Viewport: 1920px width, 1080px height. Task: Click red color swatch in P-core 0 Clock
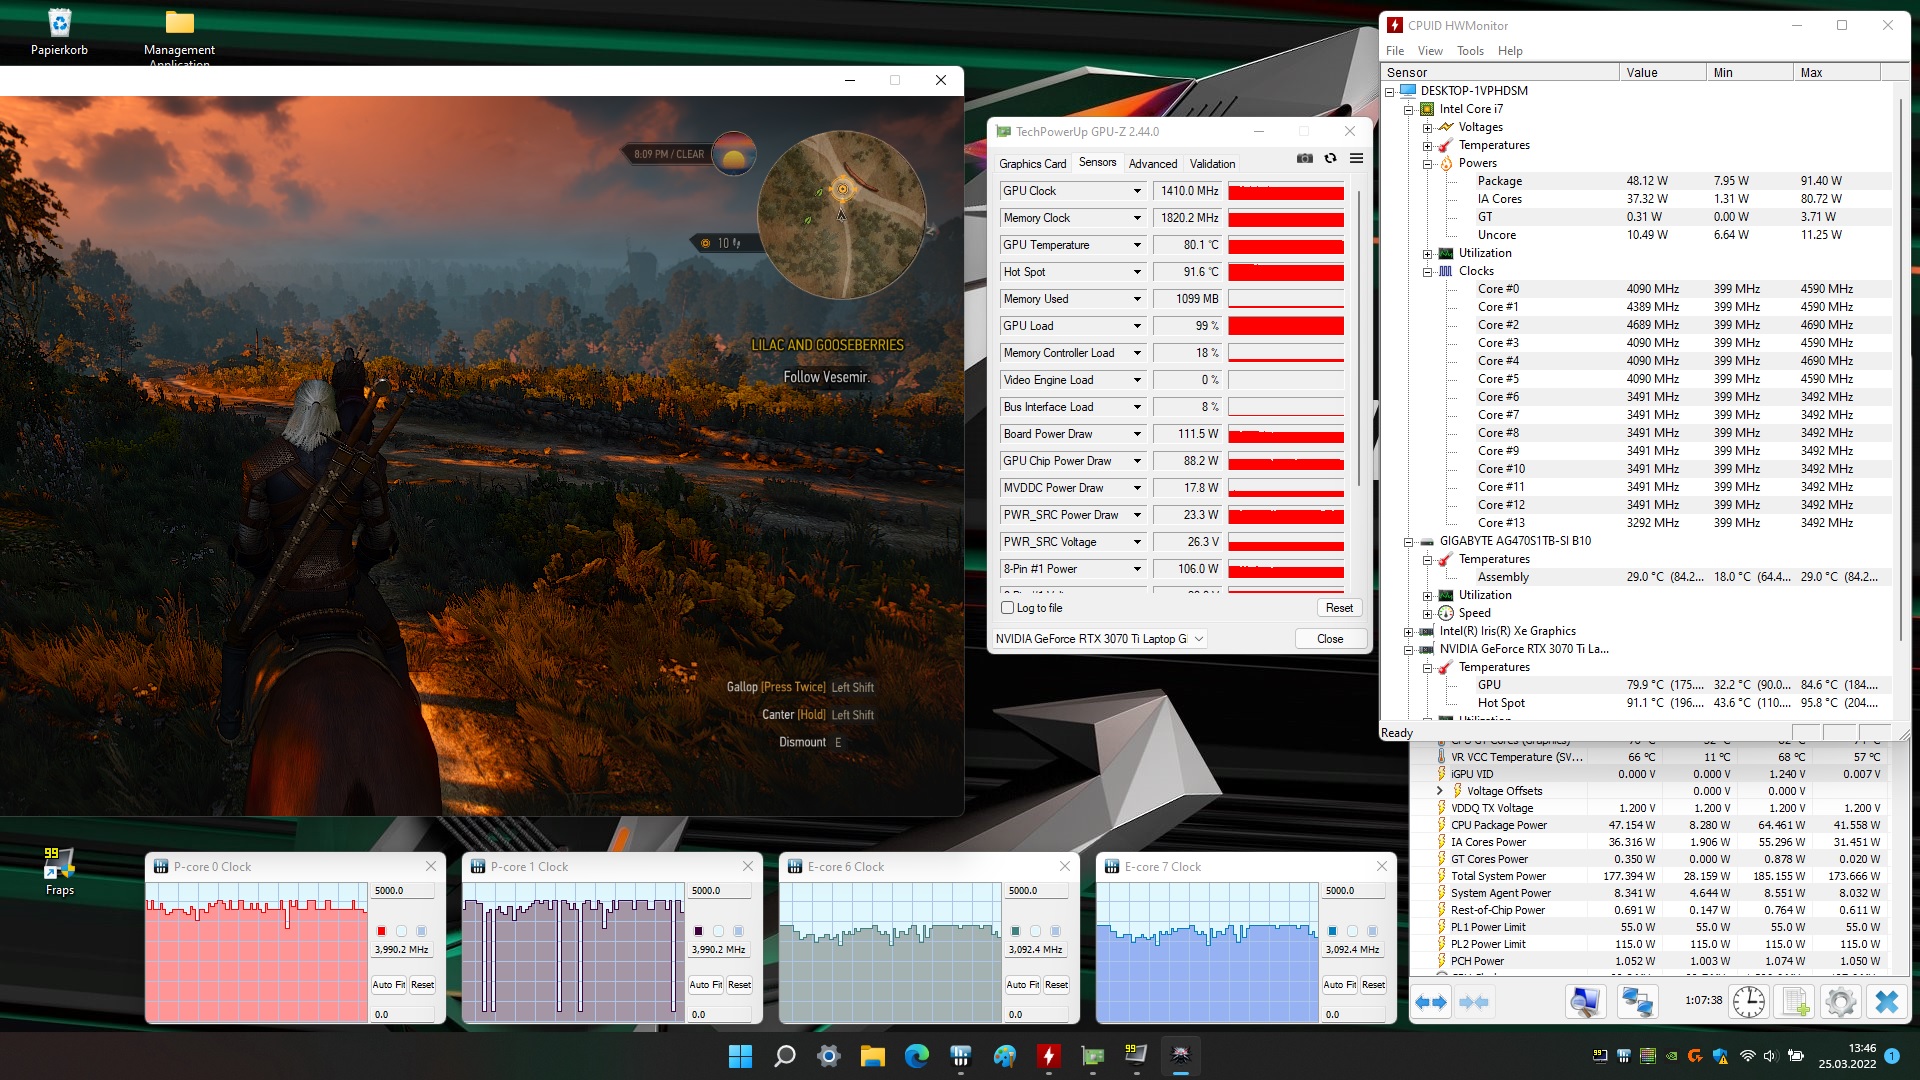tap(381, 931)
